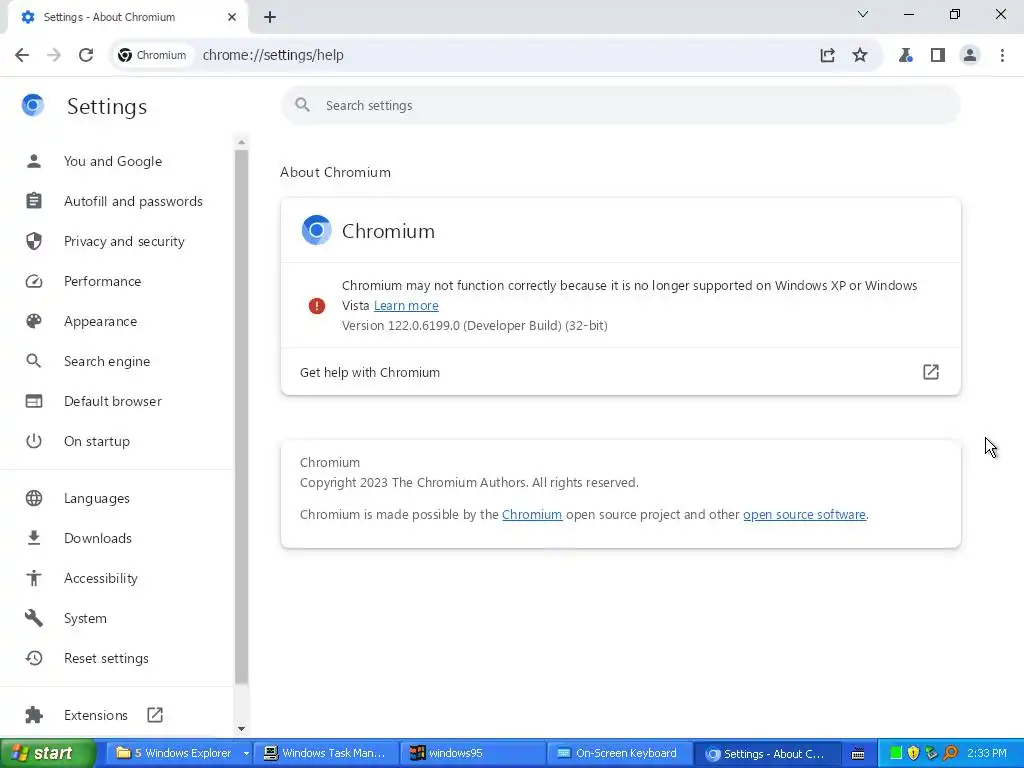Click the Version 122.0.6199.0 text

pos(475,325)
